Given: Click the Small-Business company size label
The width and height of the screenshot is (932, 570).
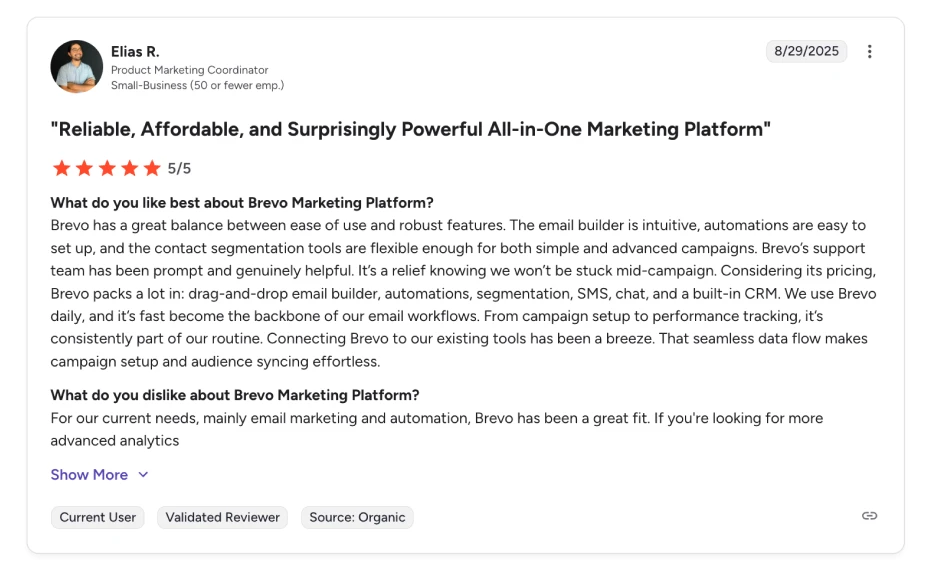Looking at the screenshot, I should (x=197, y=86).
